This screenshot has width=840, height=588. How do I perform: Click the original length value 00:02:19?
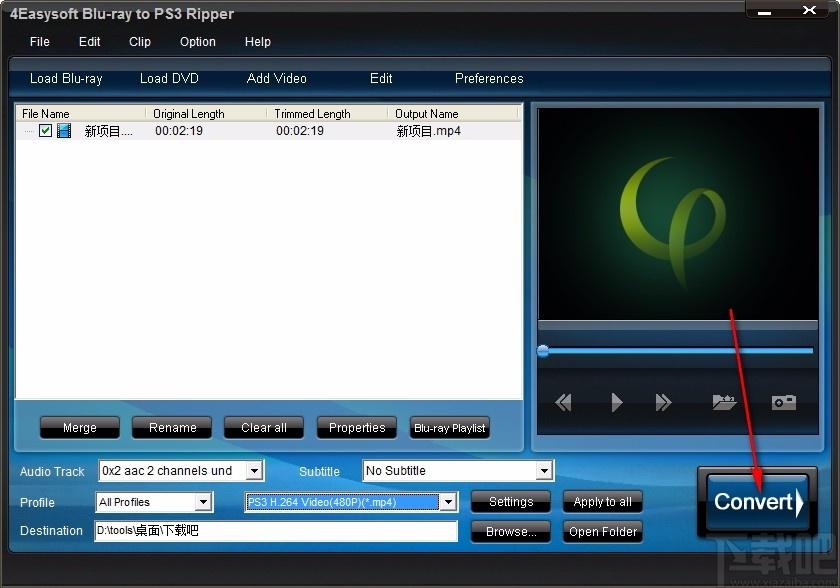179,131
